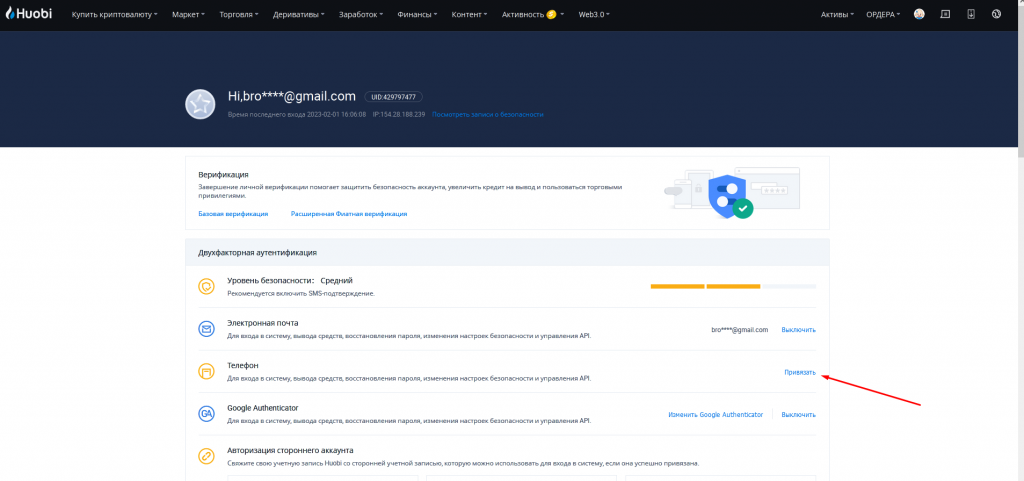The image size is (1024, 481).
Task: Click the email envelope icon
Action: click(x=206, y=329)
